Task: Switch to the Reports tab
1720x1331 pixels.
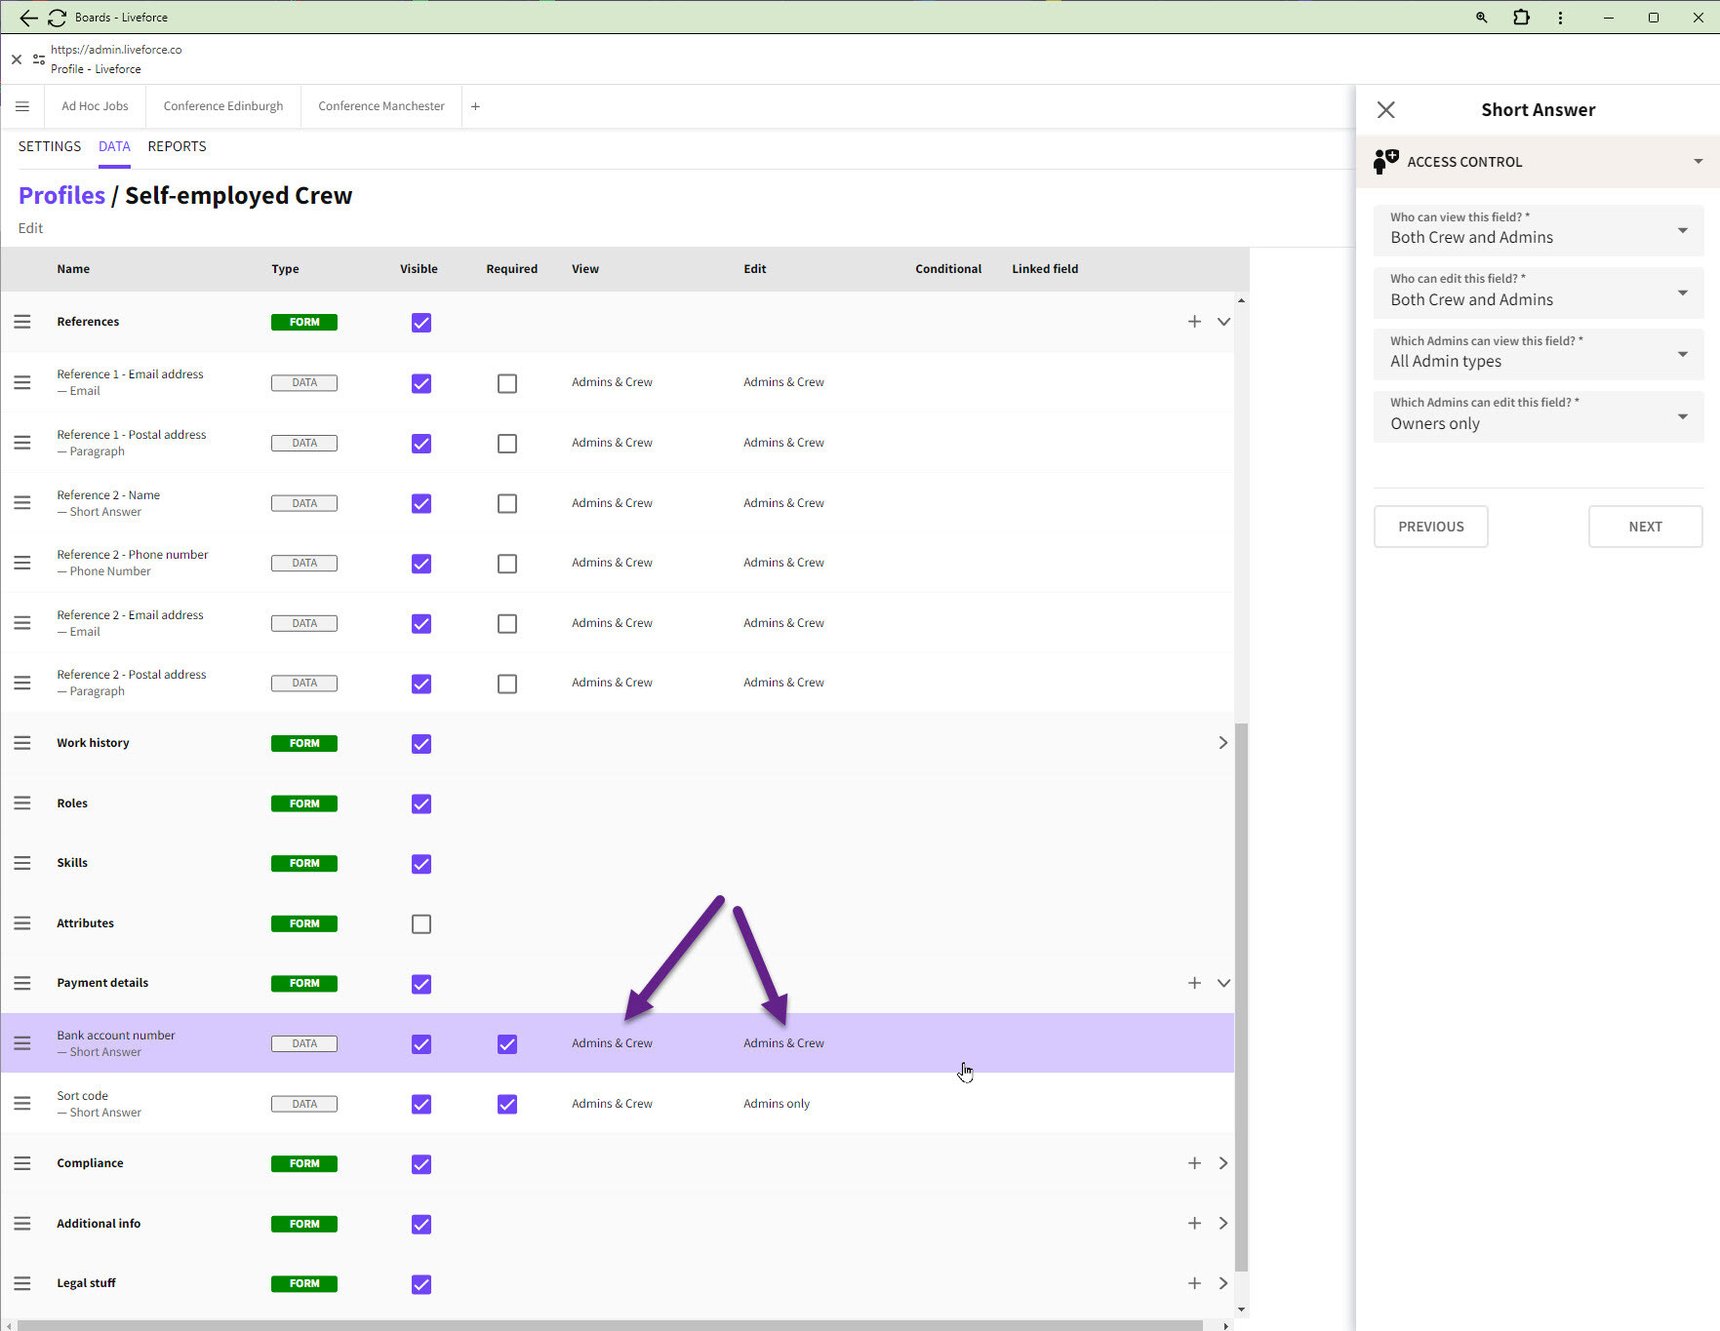Action: pos(177,146)
